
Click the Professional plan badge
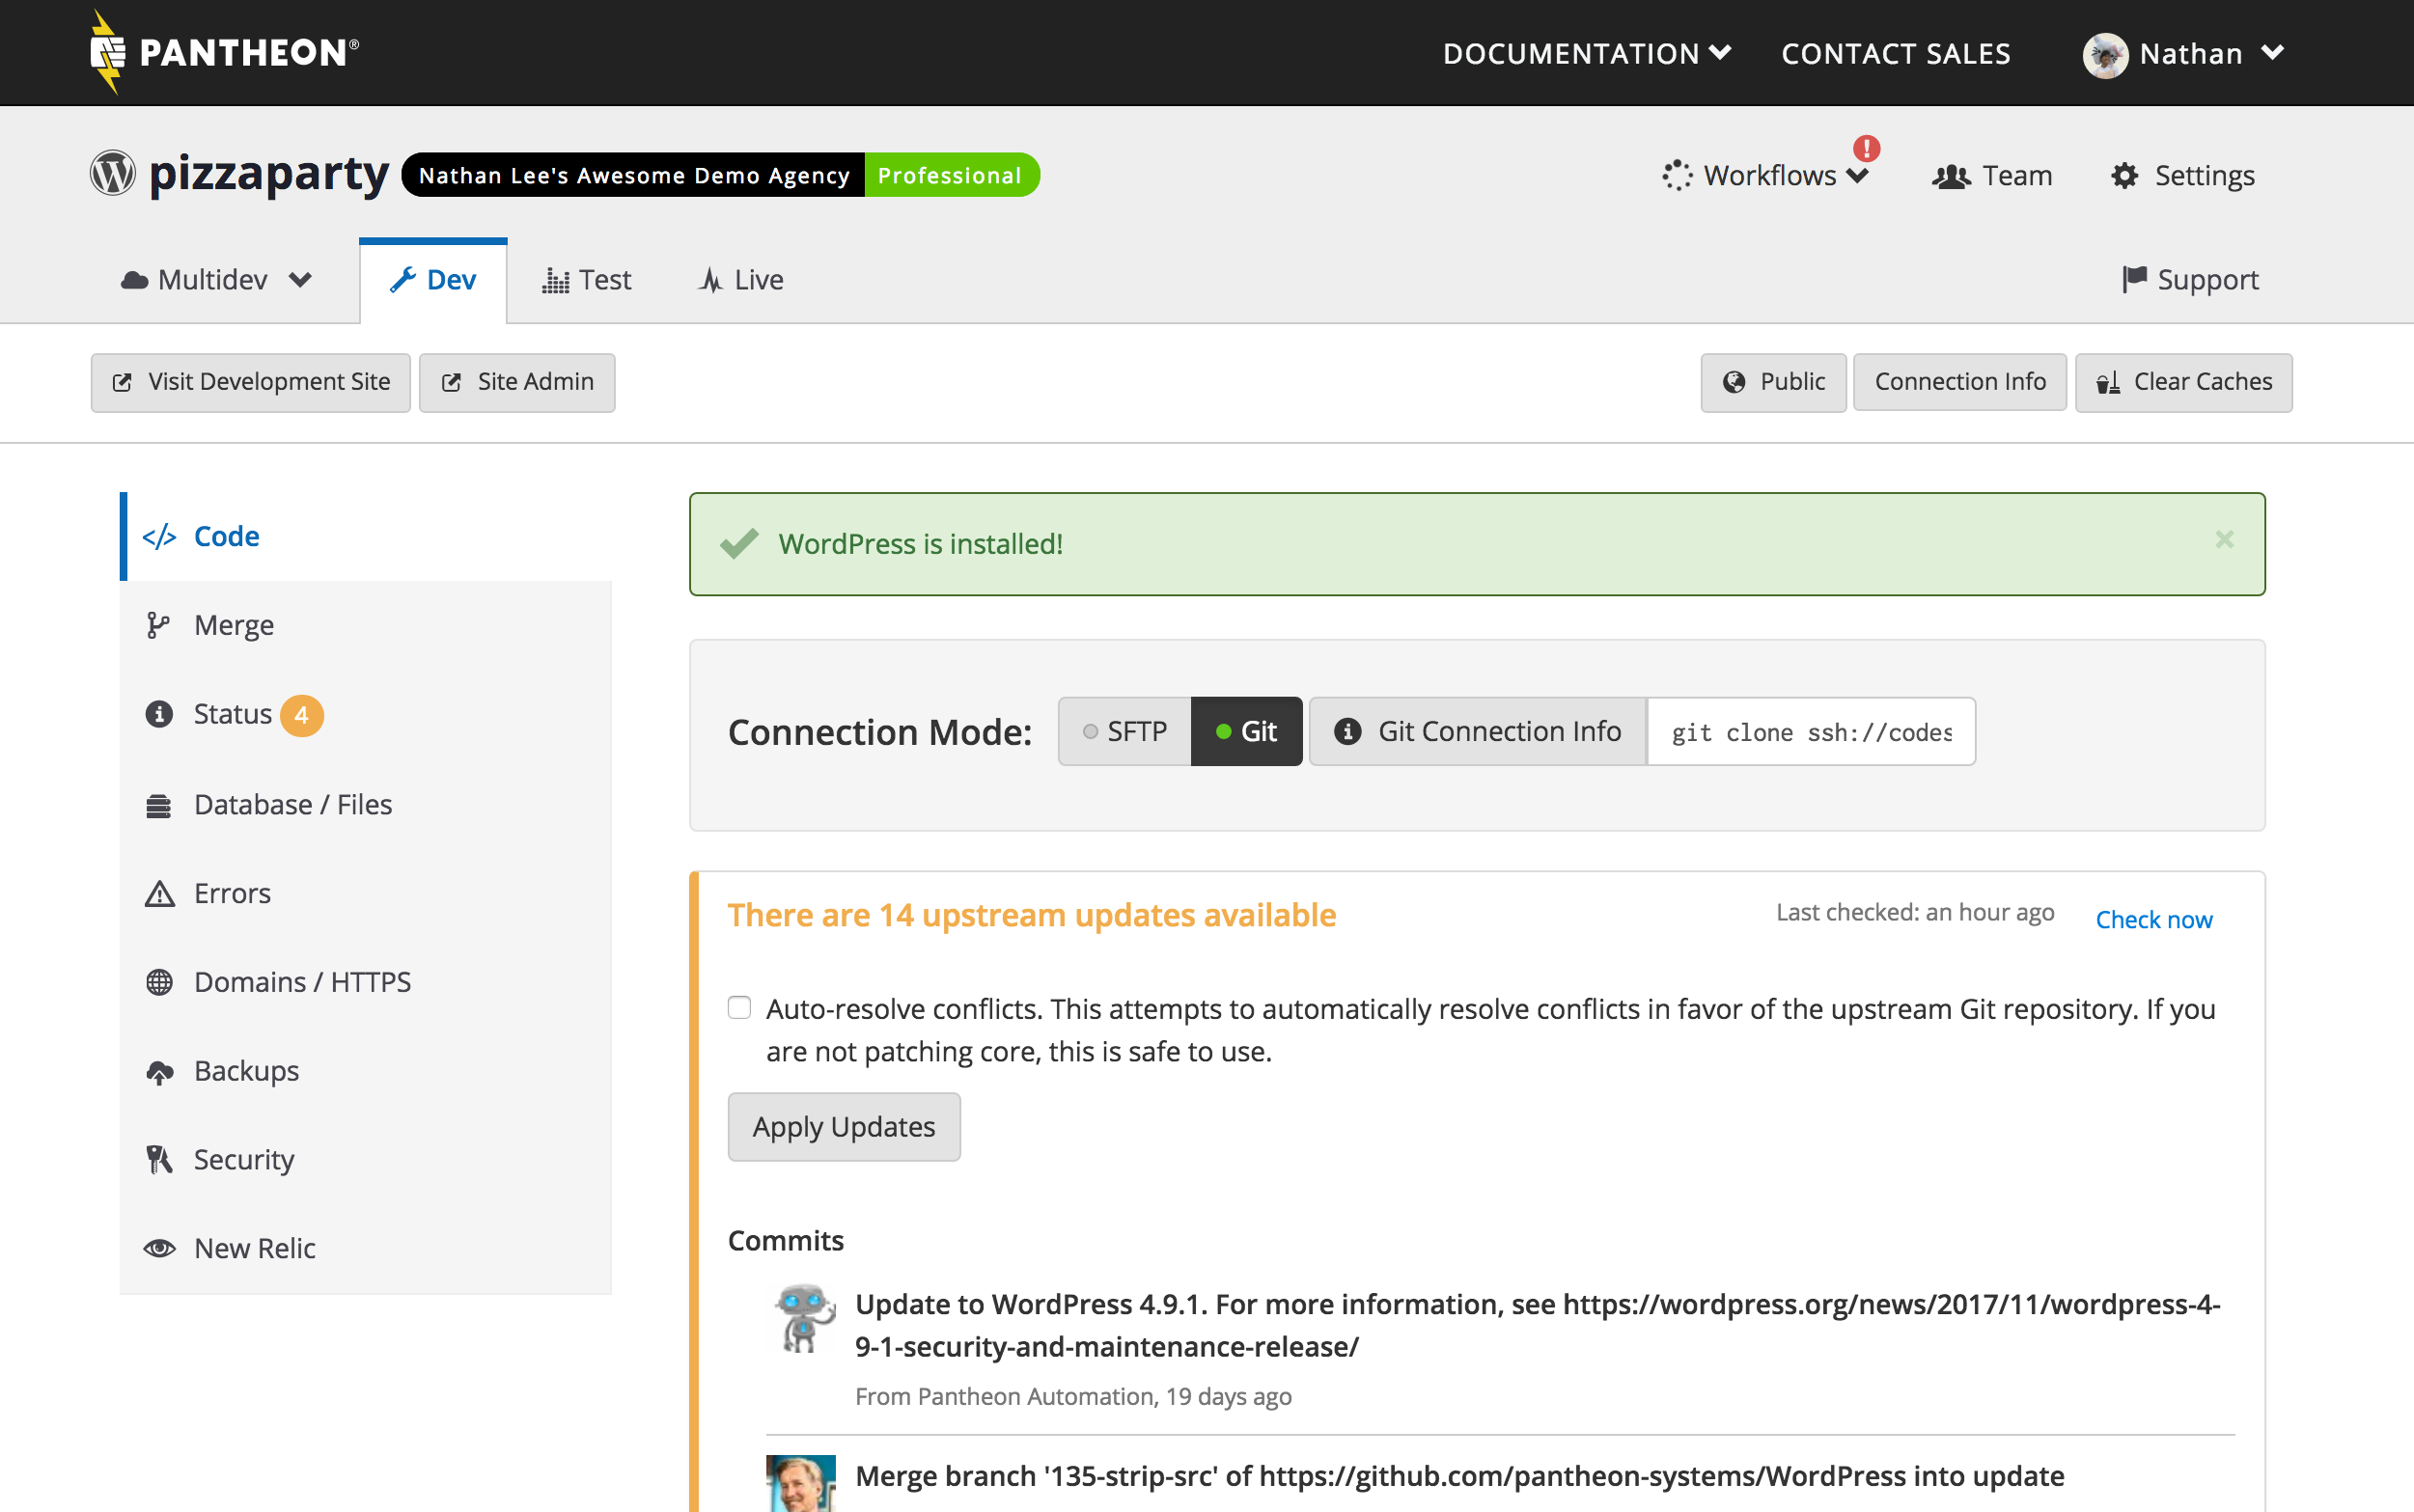pos(951,175)
